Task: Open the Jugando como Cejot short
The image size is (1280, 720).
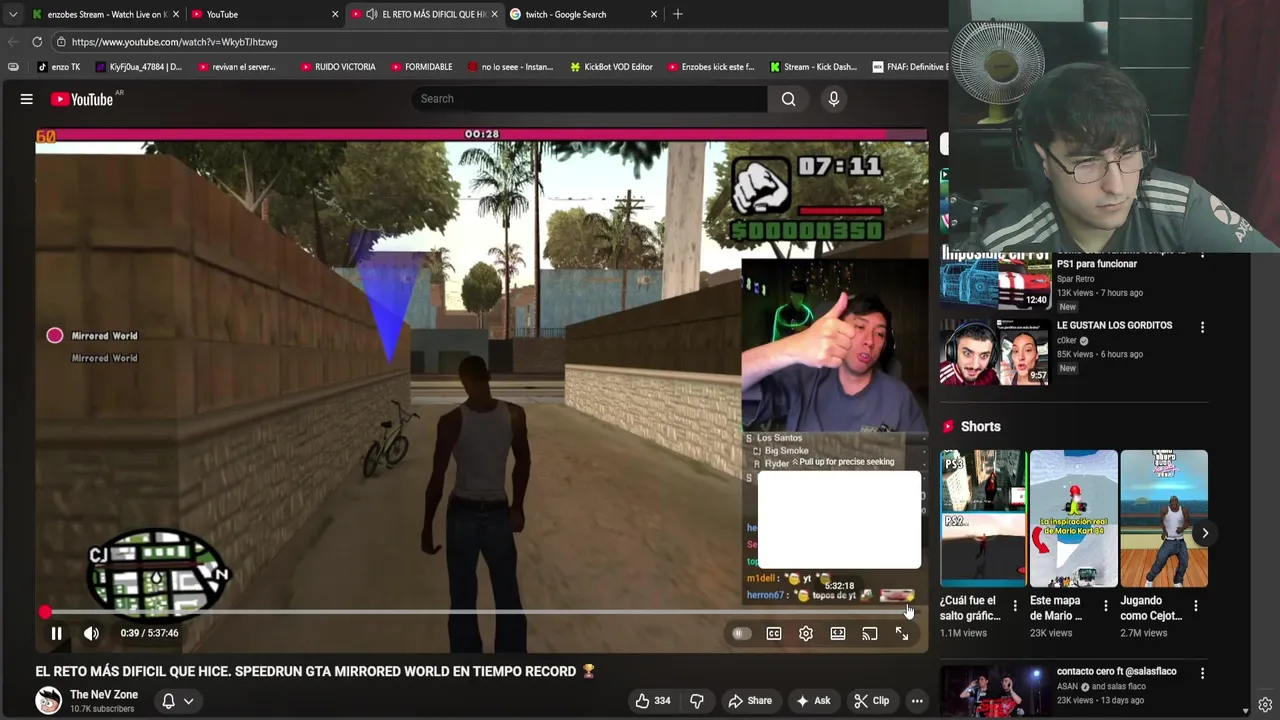Action: [1164, 518]
